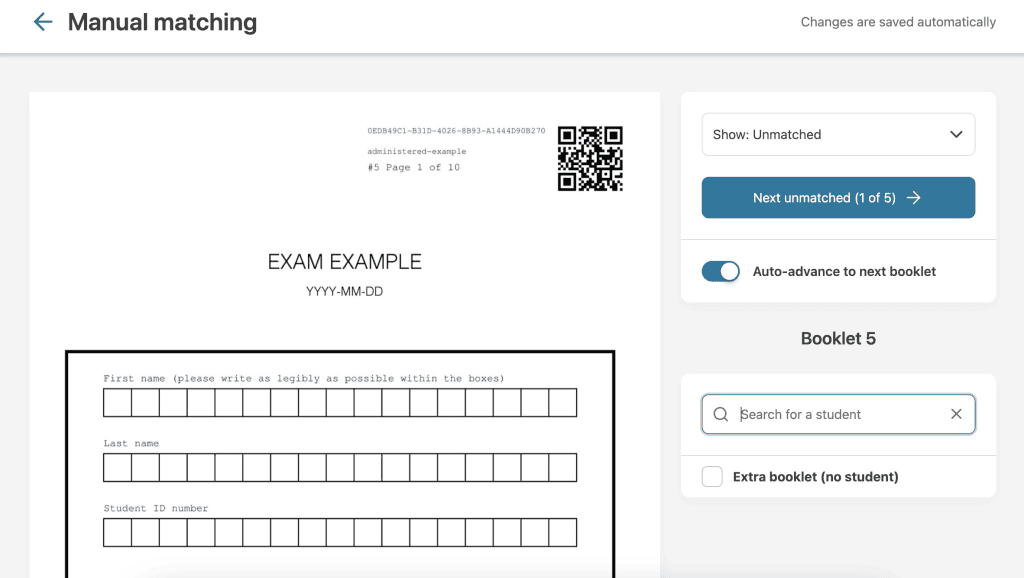Image resolution: width=1024 pixels, height=578 pixels.
Task: Click the magnifier icon in the student search
Action: pos(720,414)
